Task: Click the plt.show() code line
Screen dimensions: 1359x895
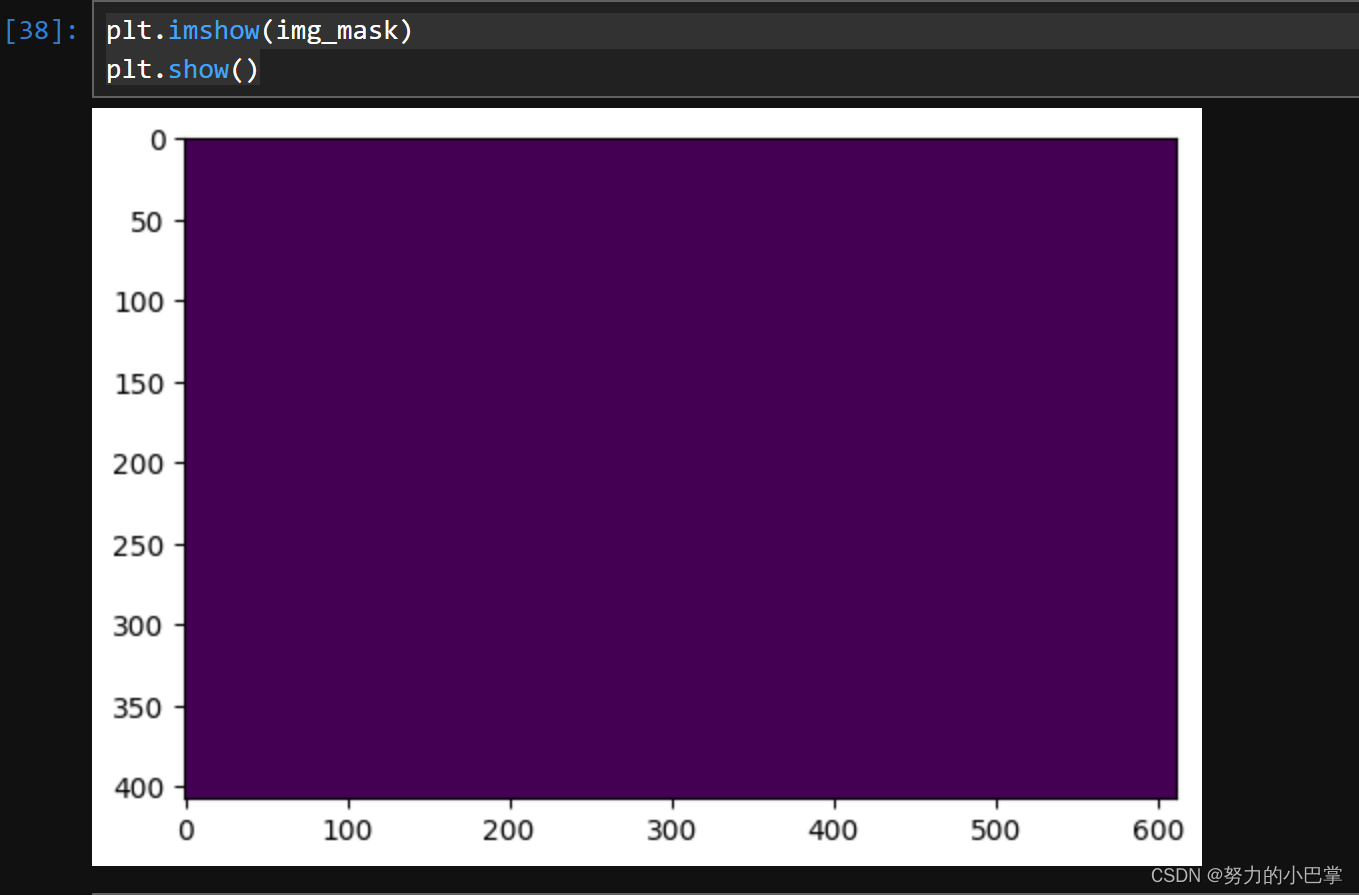Action: tap(182, 70)
